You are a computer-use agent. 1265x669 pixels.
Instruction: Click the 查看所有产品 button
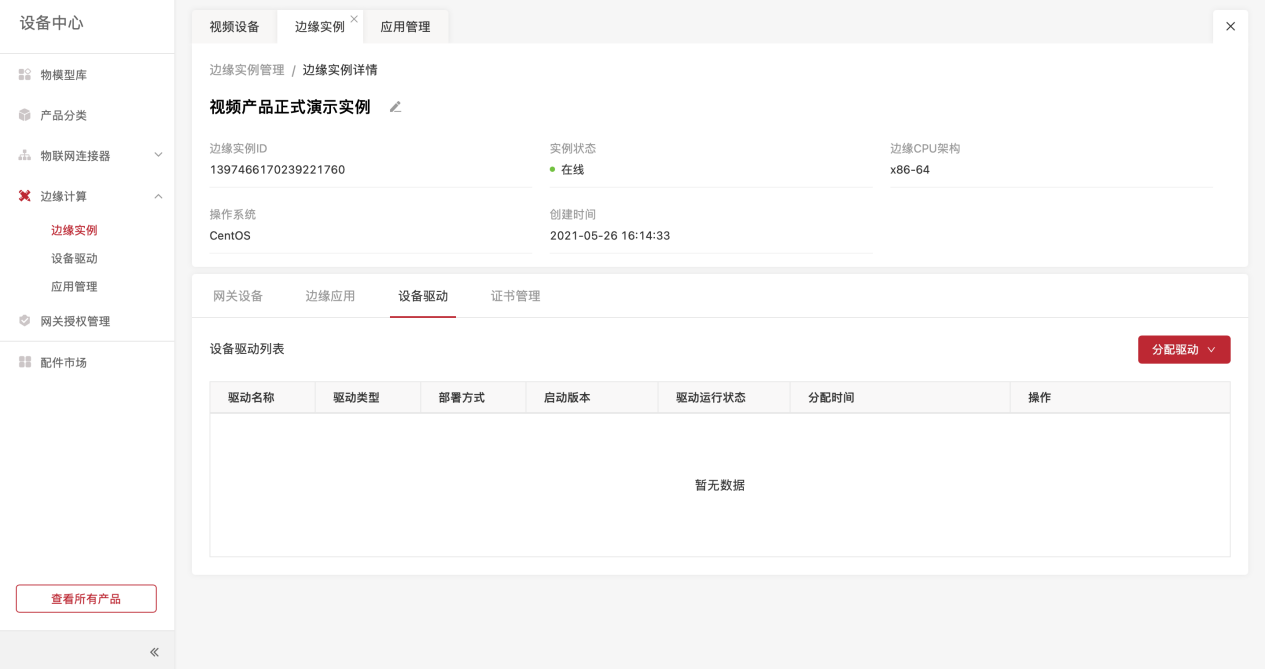86,599
